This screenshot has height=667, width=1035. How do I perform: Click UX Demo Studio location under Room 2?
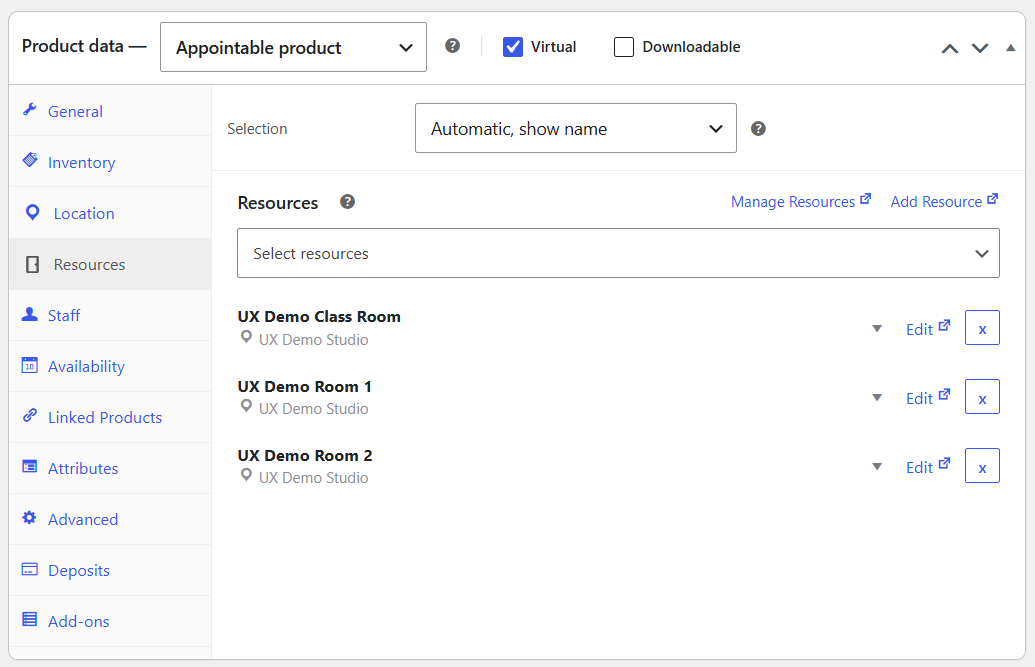tap(314, 477)
